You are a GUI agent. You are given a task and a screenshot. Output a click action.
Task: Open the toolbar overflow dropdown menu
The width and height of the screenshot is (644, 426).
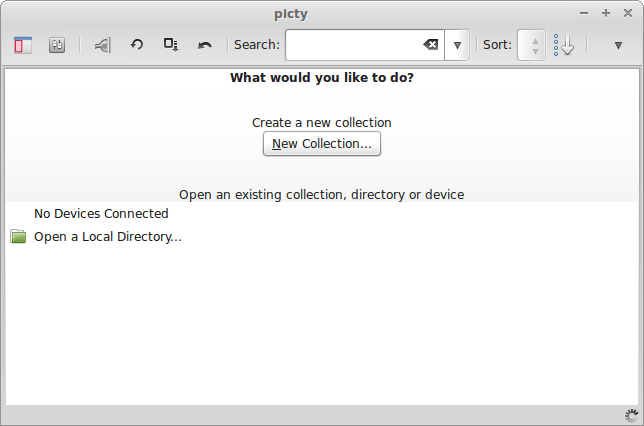tap(618, 45)
